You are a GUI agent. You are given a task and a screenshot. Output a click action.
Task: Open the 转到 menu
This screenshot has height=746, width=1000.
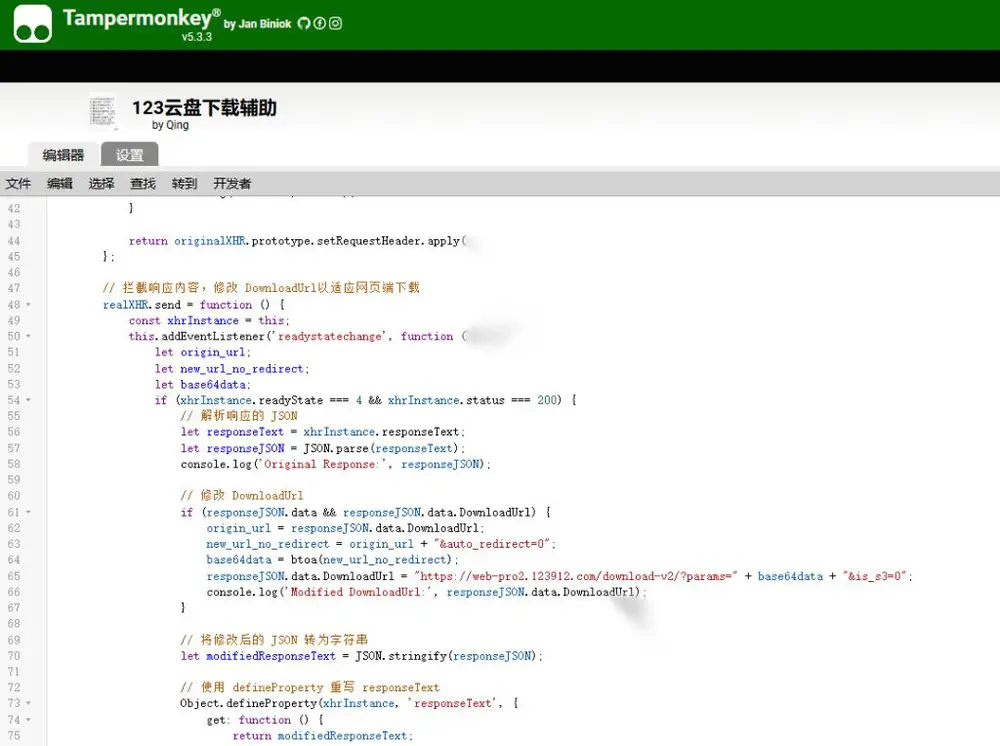(x=184, y=184)
